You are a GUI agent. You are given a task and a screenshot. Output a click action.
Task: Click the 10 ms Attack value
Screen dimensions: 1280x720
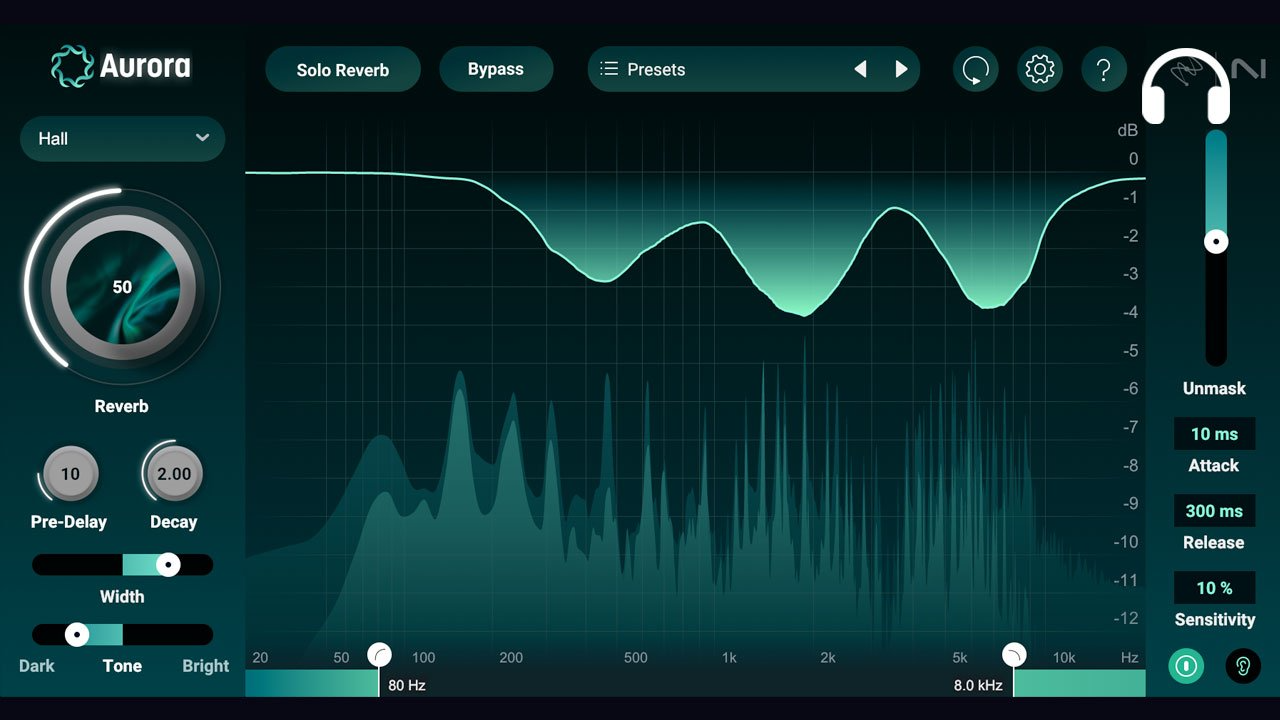point(1214,433)
